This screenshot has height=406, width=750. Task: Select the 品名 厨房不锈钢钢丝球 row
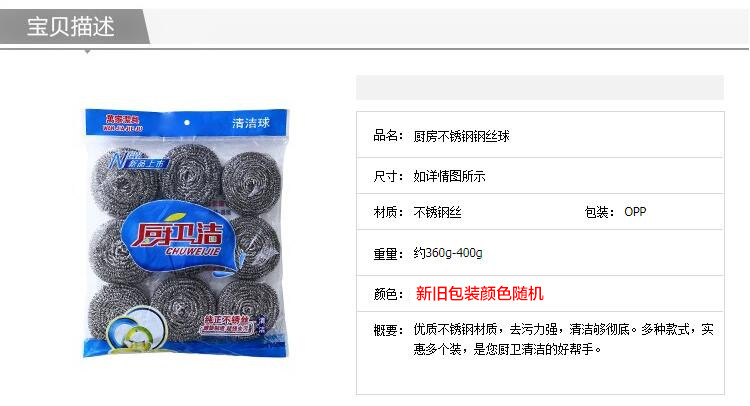[x=540, y=136]
